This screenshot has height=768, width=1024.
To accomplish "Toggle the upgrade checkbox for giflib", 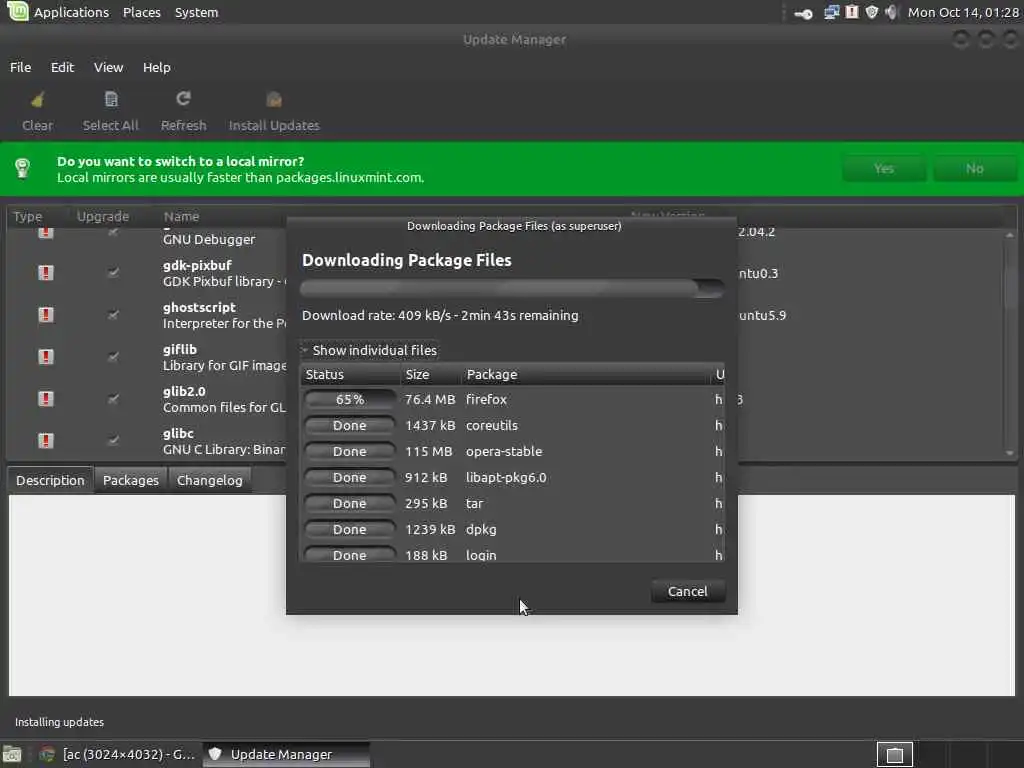I will coord(113,357).
